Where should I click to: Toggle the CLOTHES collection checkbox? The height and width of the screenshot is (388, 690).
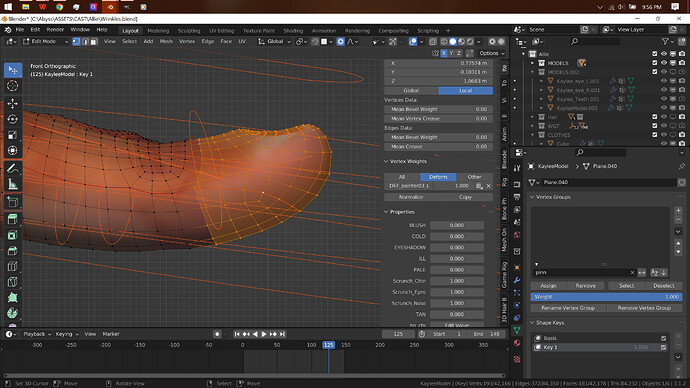(x=654, y=135)
